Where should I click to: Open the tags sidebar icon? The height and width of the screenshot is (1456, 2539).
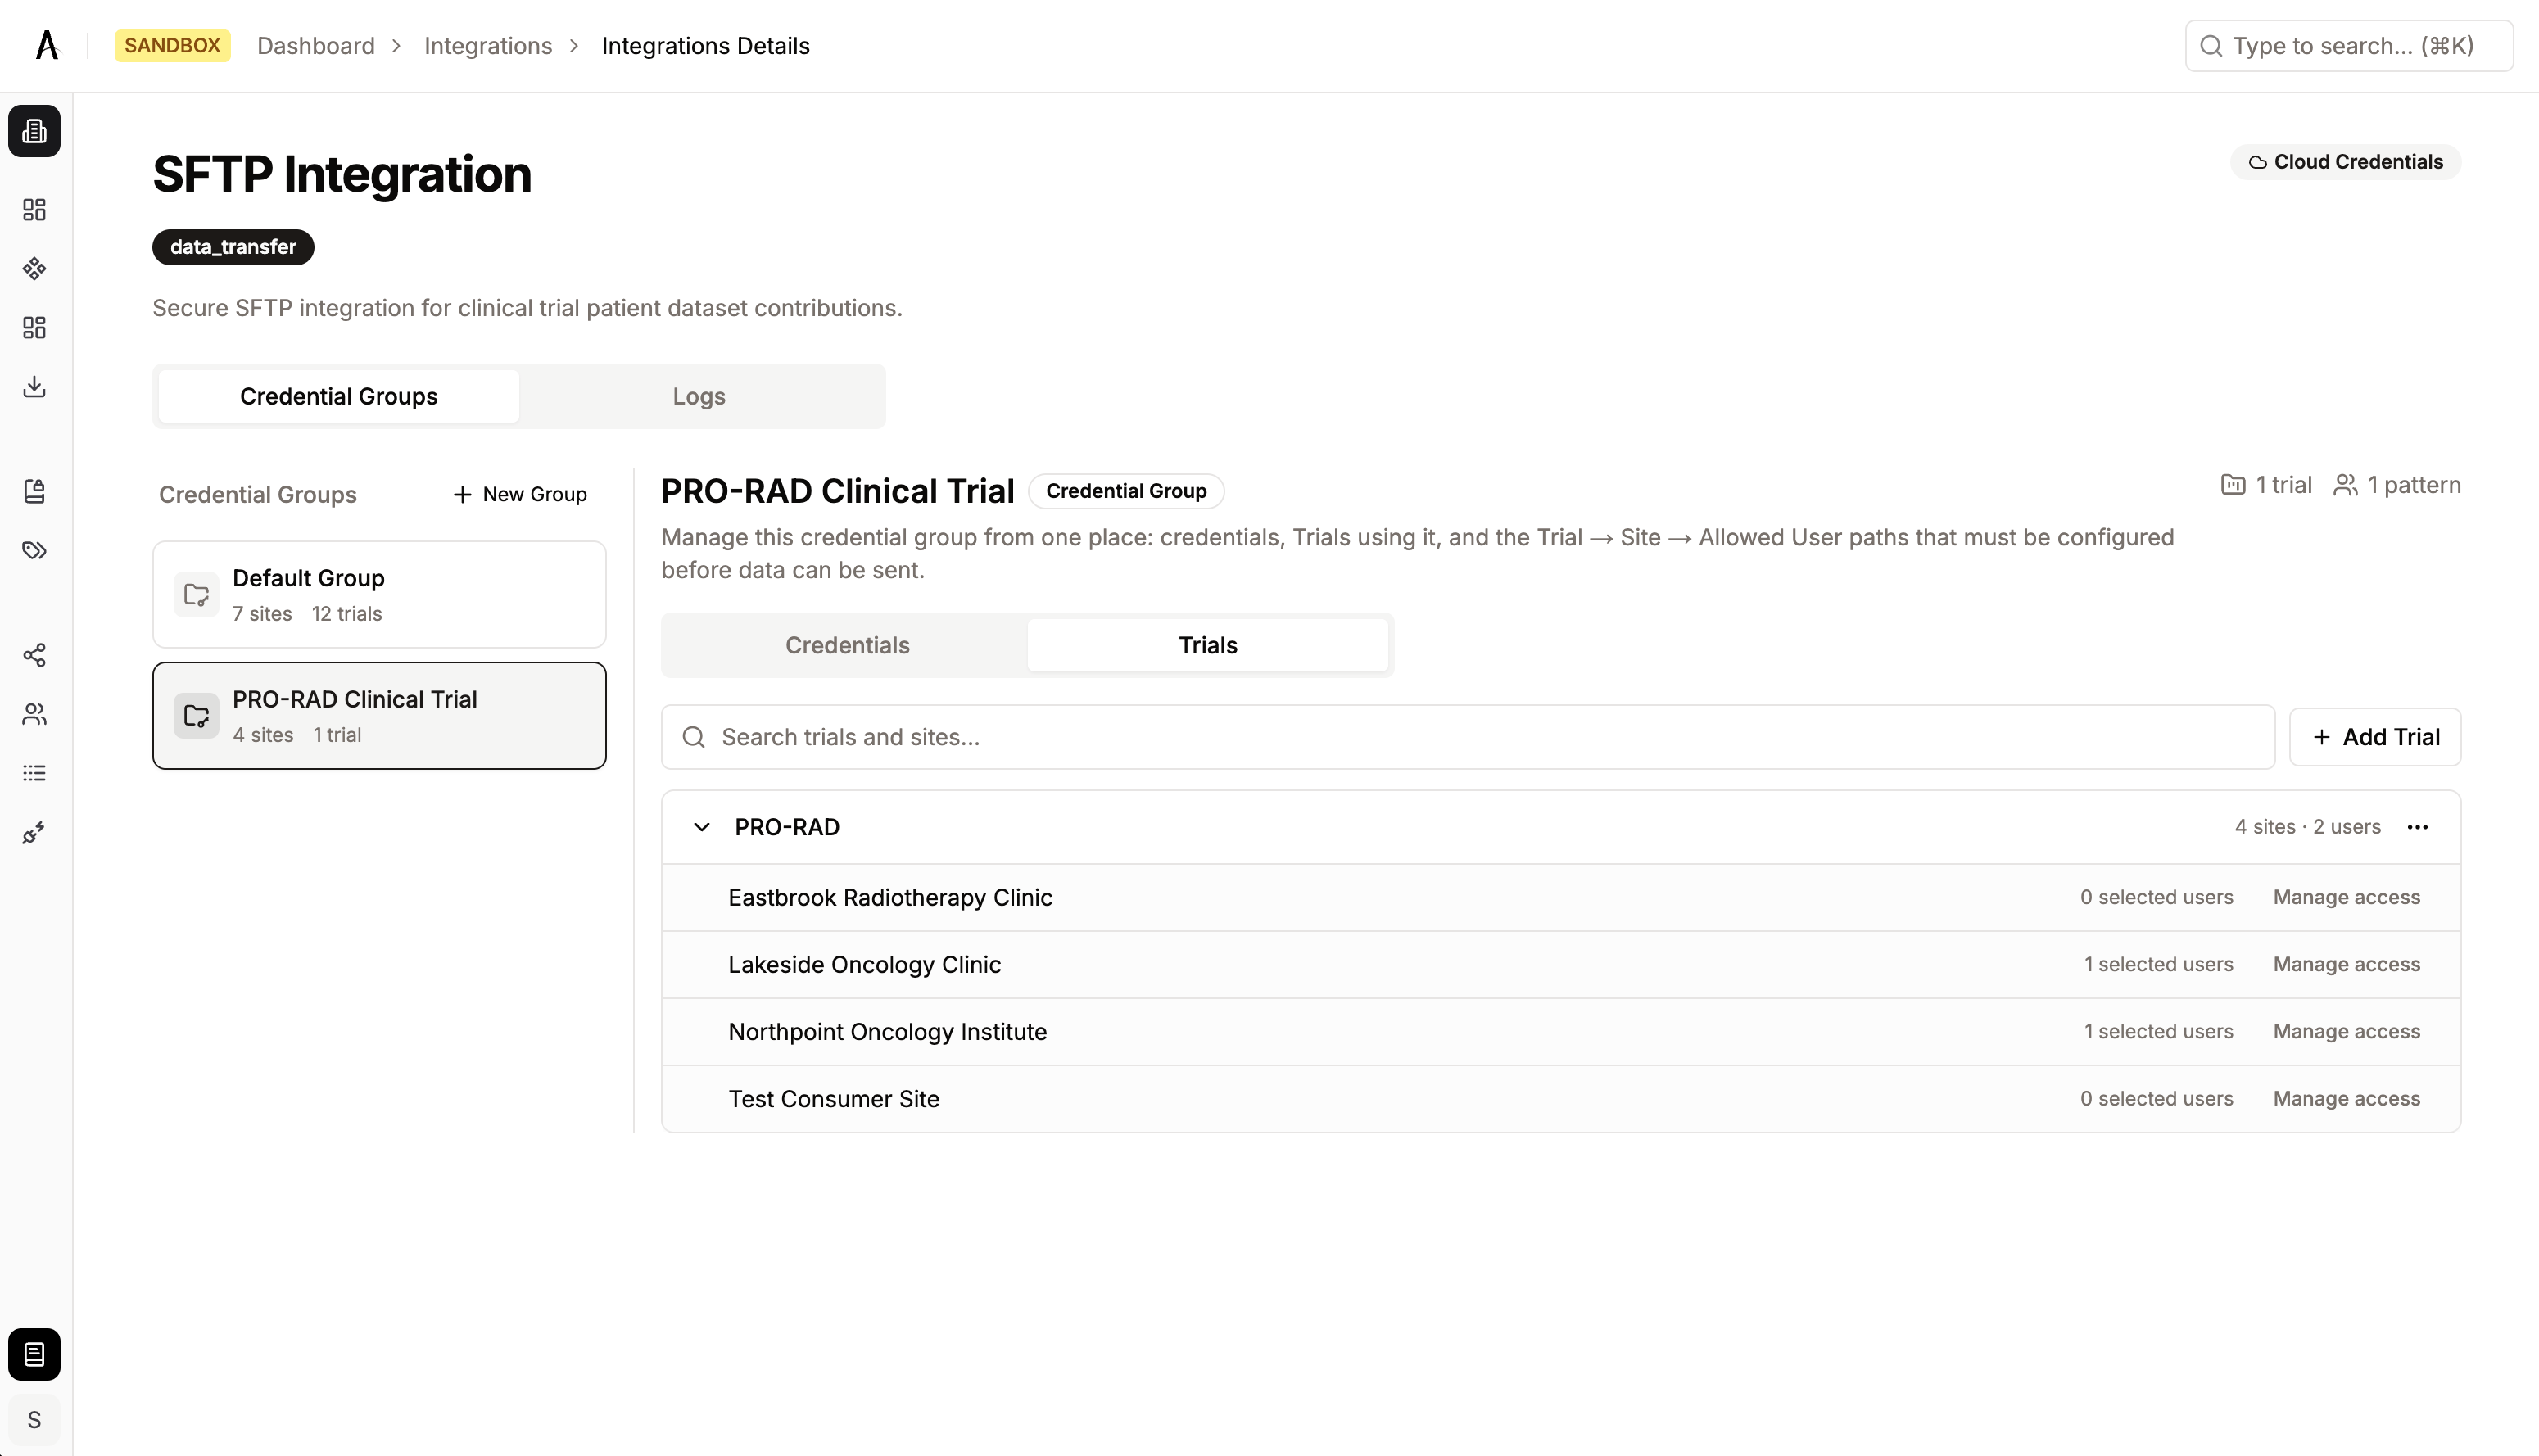tap(34, 550)
